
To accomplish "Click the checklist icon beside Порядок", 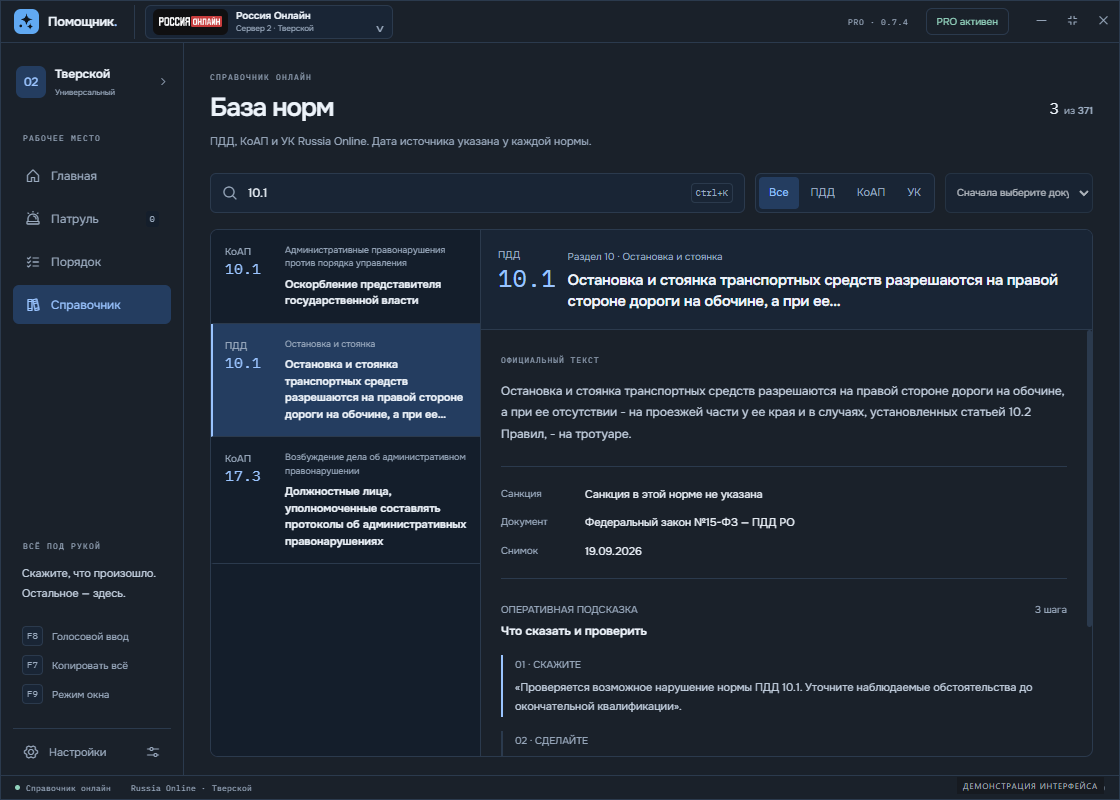I will [33, 261].
